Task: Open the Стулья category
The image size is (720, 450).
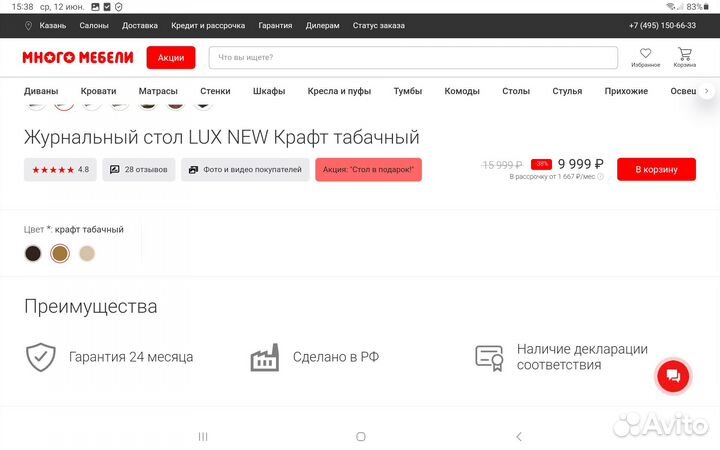Action: click(x=567, y=91)
